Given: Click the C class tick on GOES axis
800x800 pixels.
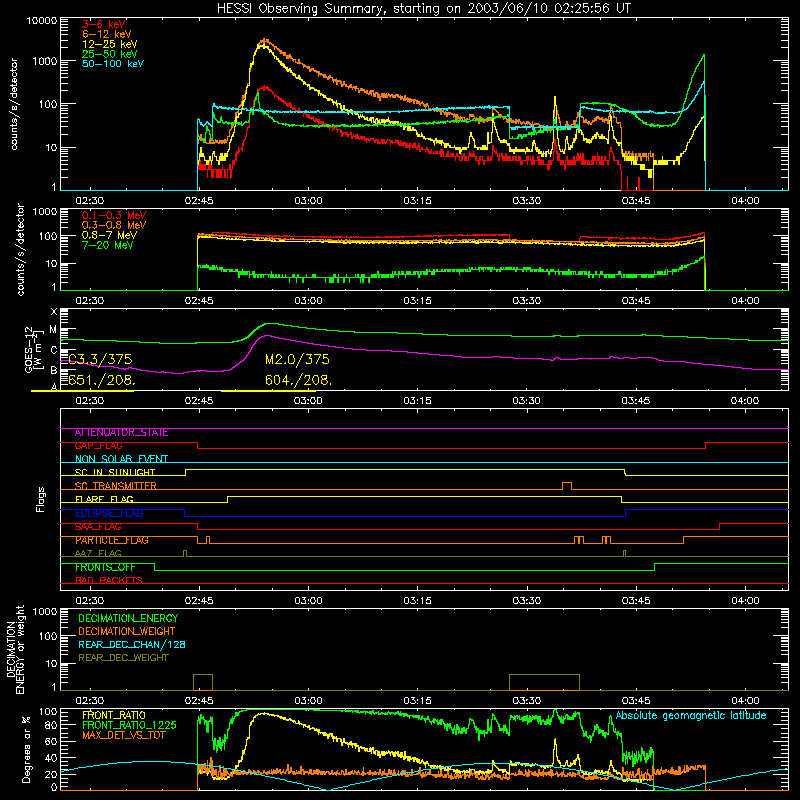Looking at the screenshot, I should click(54, 350).
